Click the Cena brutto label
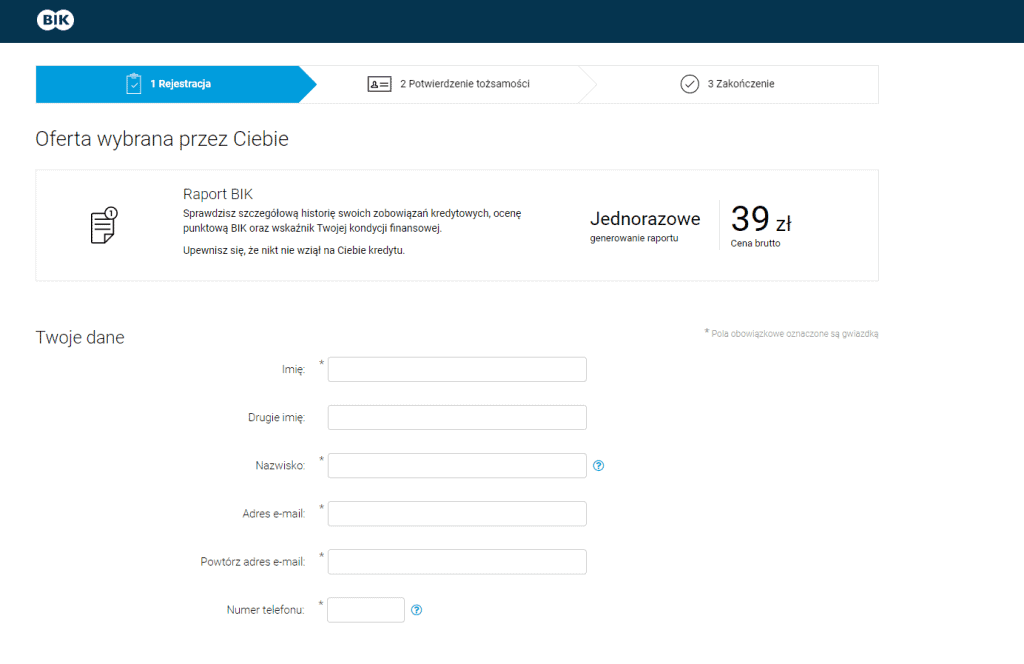 tap(755, 243)
